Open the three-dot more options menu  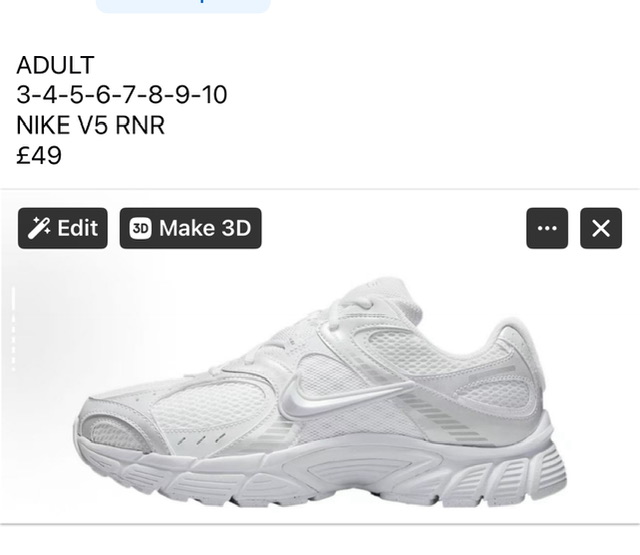[x=547, y=228]
